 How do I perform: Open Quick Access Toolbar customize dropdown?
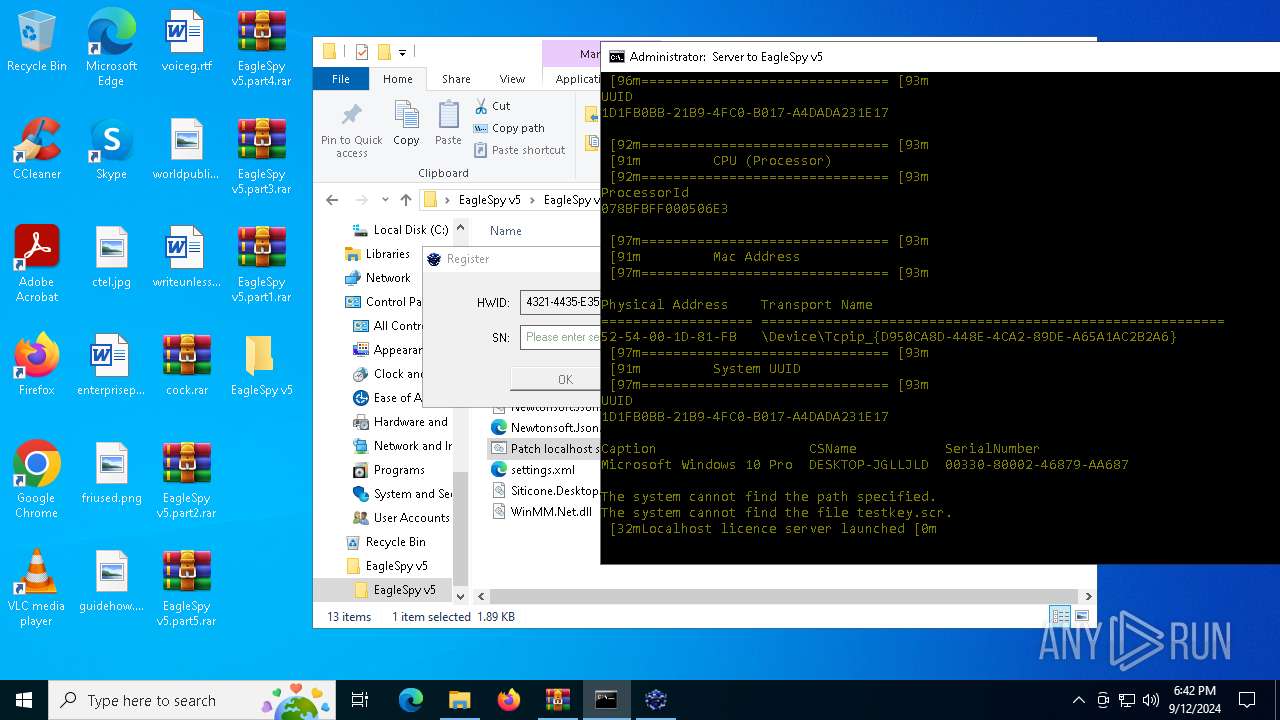[402, 52]
